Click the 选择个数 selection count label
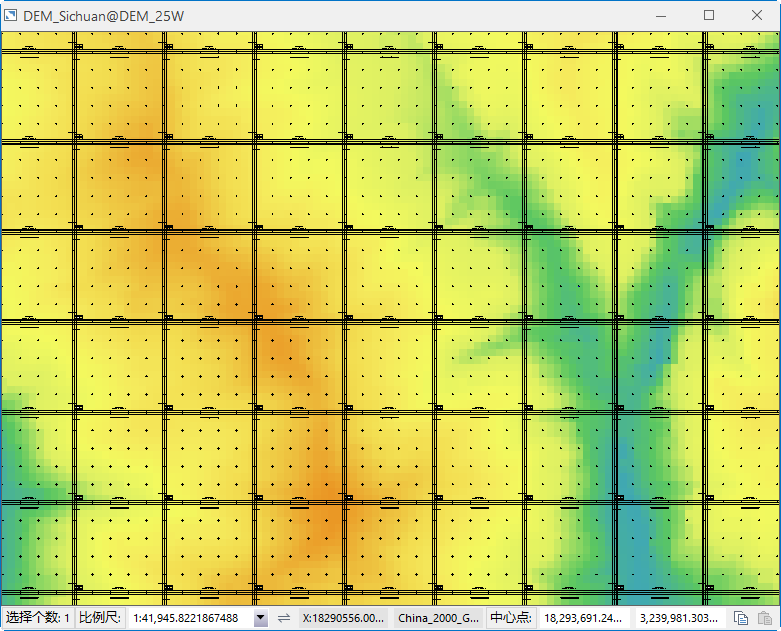This screenshot has width=781, height=631. [36, 619]
